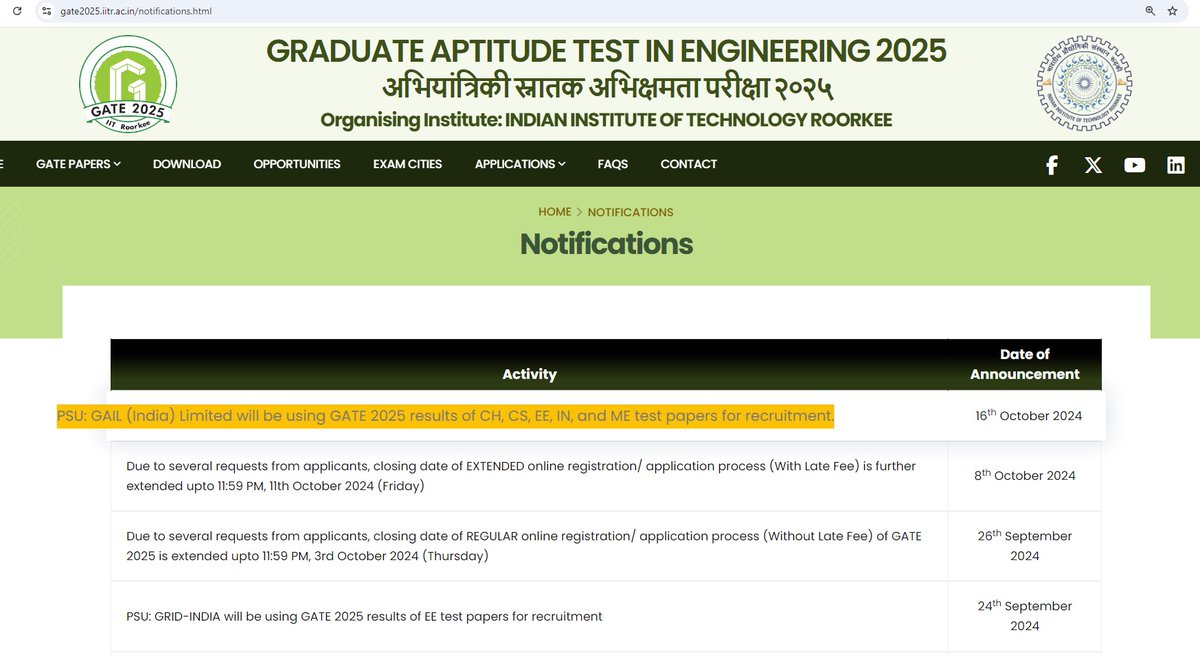Open the CONTACT menu item
The image size is (1200, 657).
(x=689, y=164)
